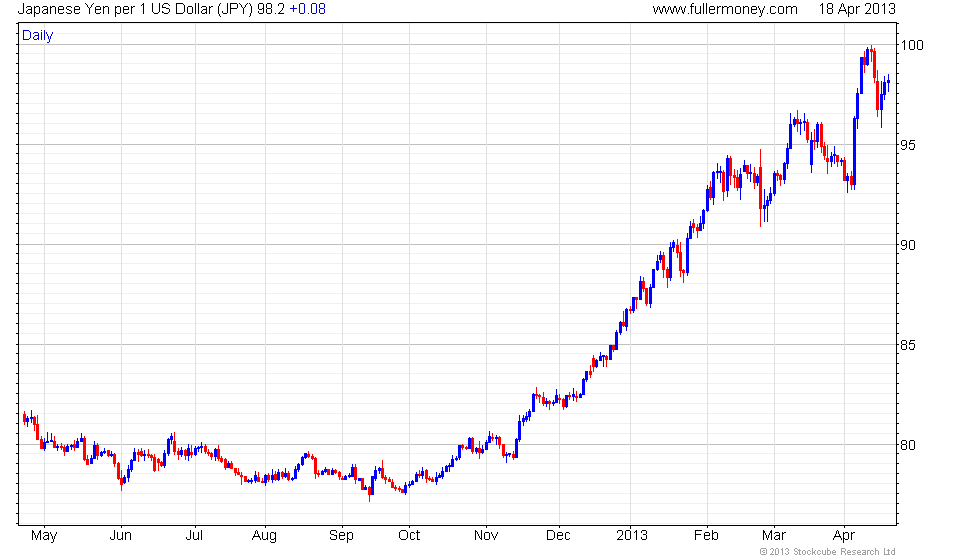980x560 pixels.
Task: Click the '100' price axis label
Action: 912,45
